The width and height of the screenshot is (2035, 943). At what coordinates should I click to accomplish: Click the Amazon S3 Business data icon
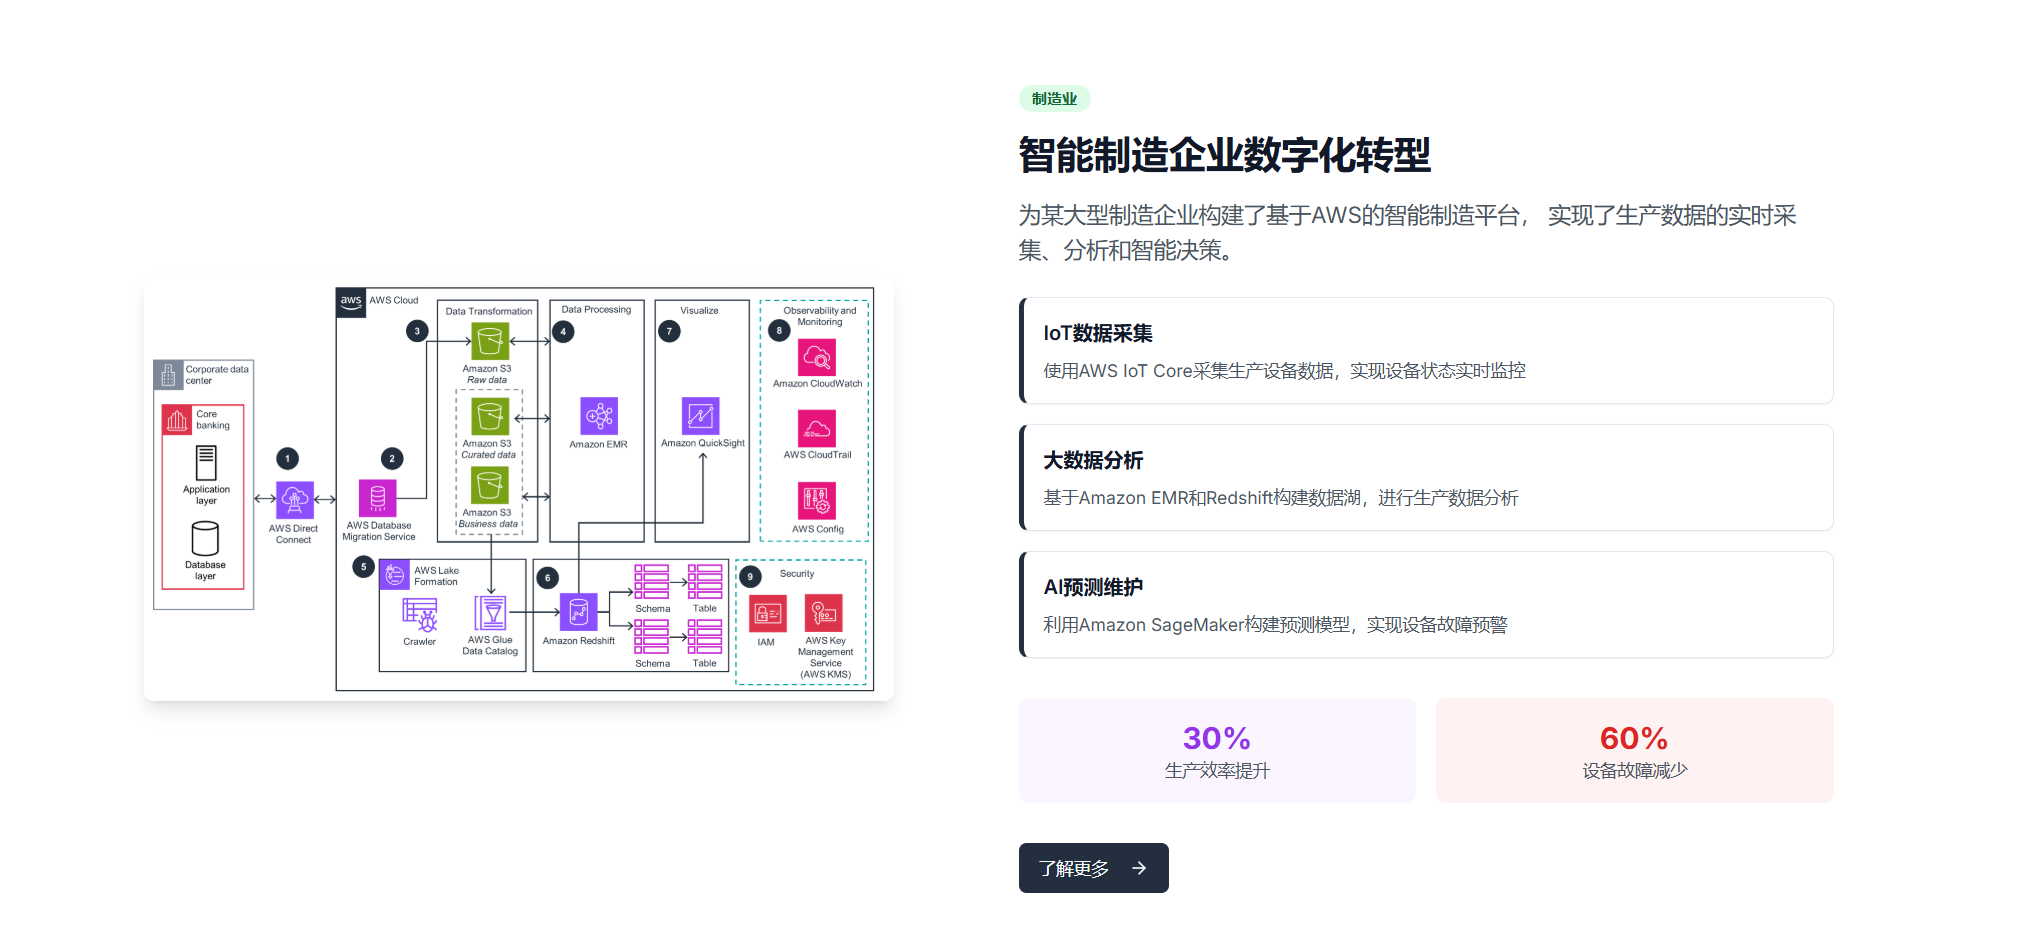pyautogui.click(x=490, y=485)
